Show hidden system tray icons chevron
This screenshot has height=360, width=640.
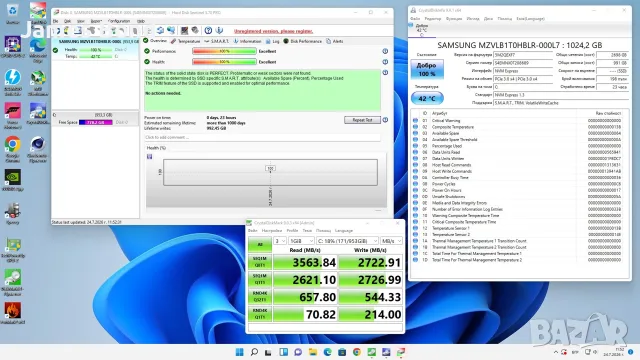click(556, 352)
